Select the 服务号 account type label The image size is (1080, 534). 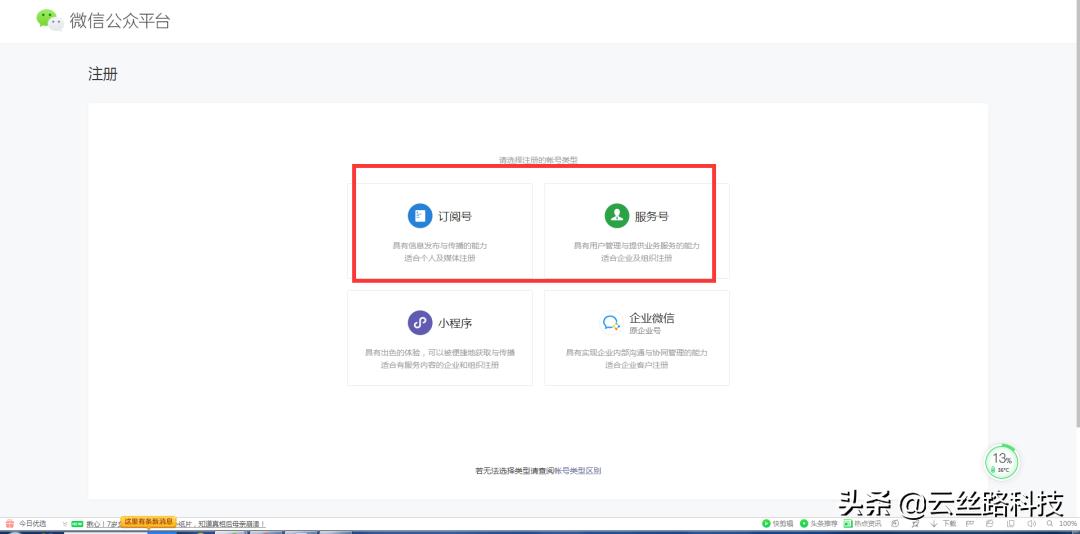(x=652, y=216)
